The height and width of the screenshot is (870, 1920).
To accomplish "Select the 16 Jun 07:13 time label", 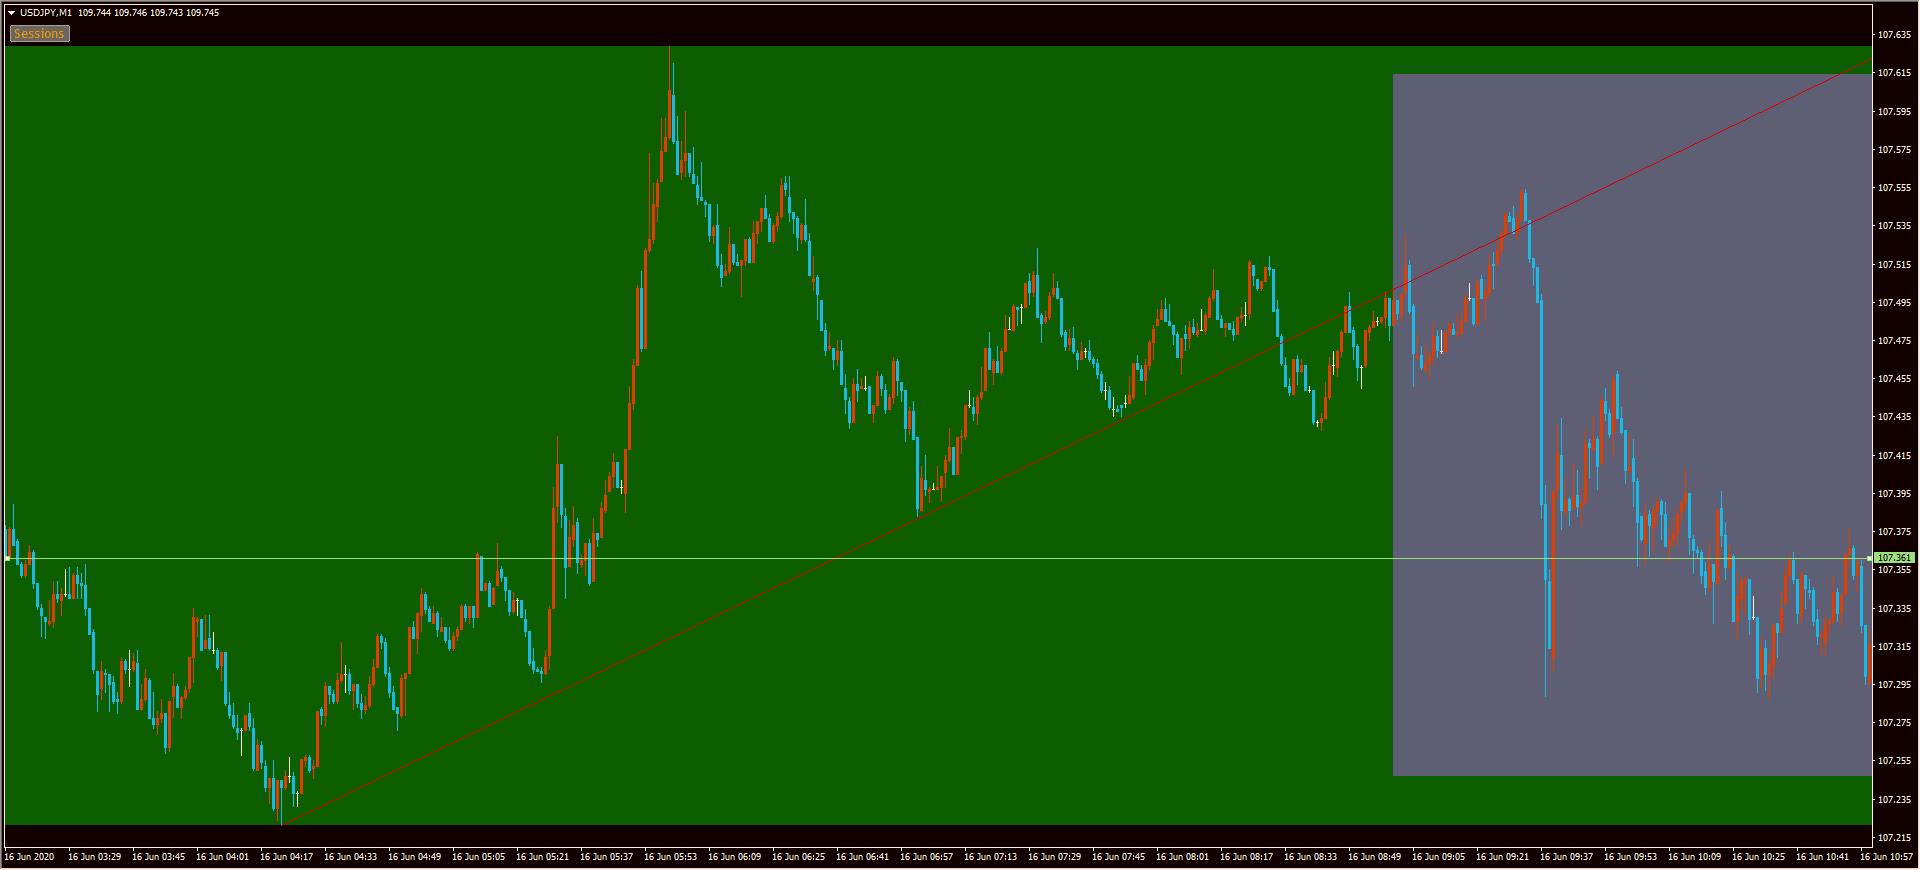I will click(990, 857).
